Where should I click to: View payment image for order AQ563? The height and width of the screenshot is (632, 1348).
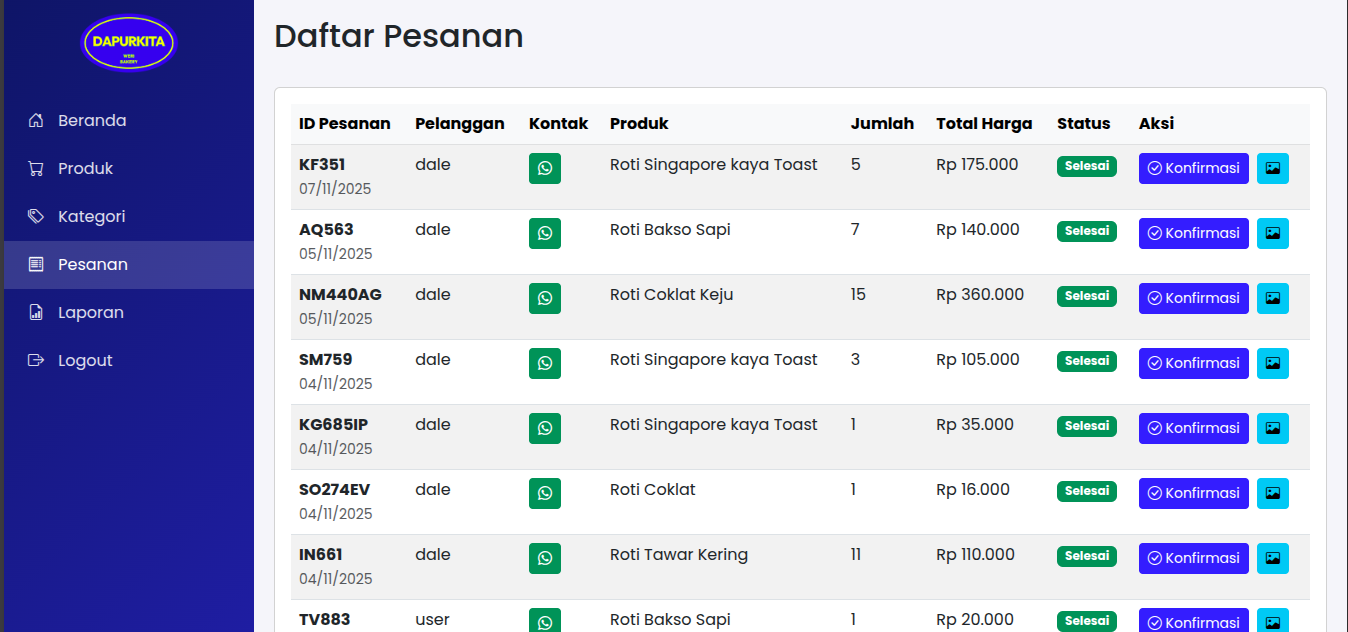coord(1273,233)
